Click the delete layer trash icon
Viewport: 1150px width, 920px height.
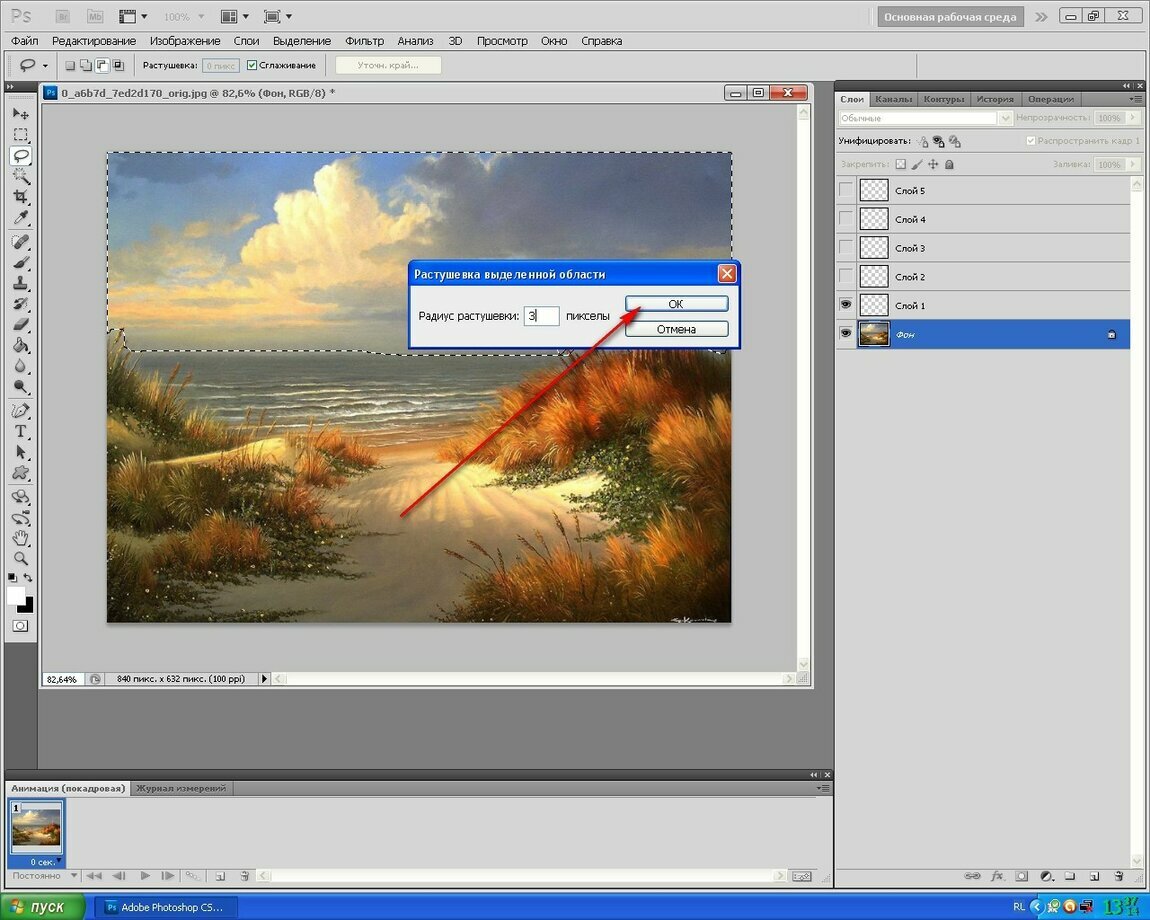tap(1118, 876)
